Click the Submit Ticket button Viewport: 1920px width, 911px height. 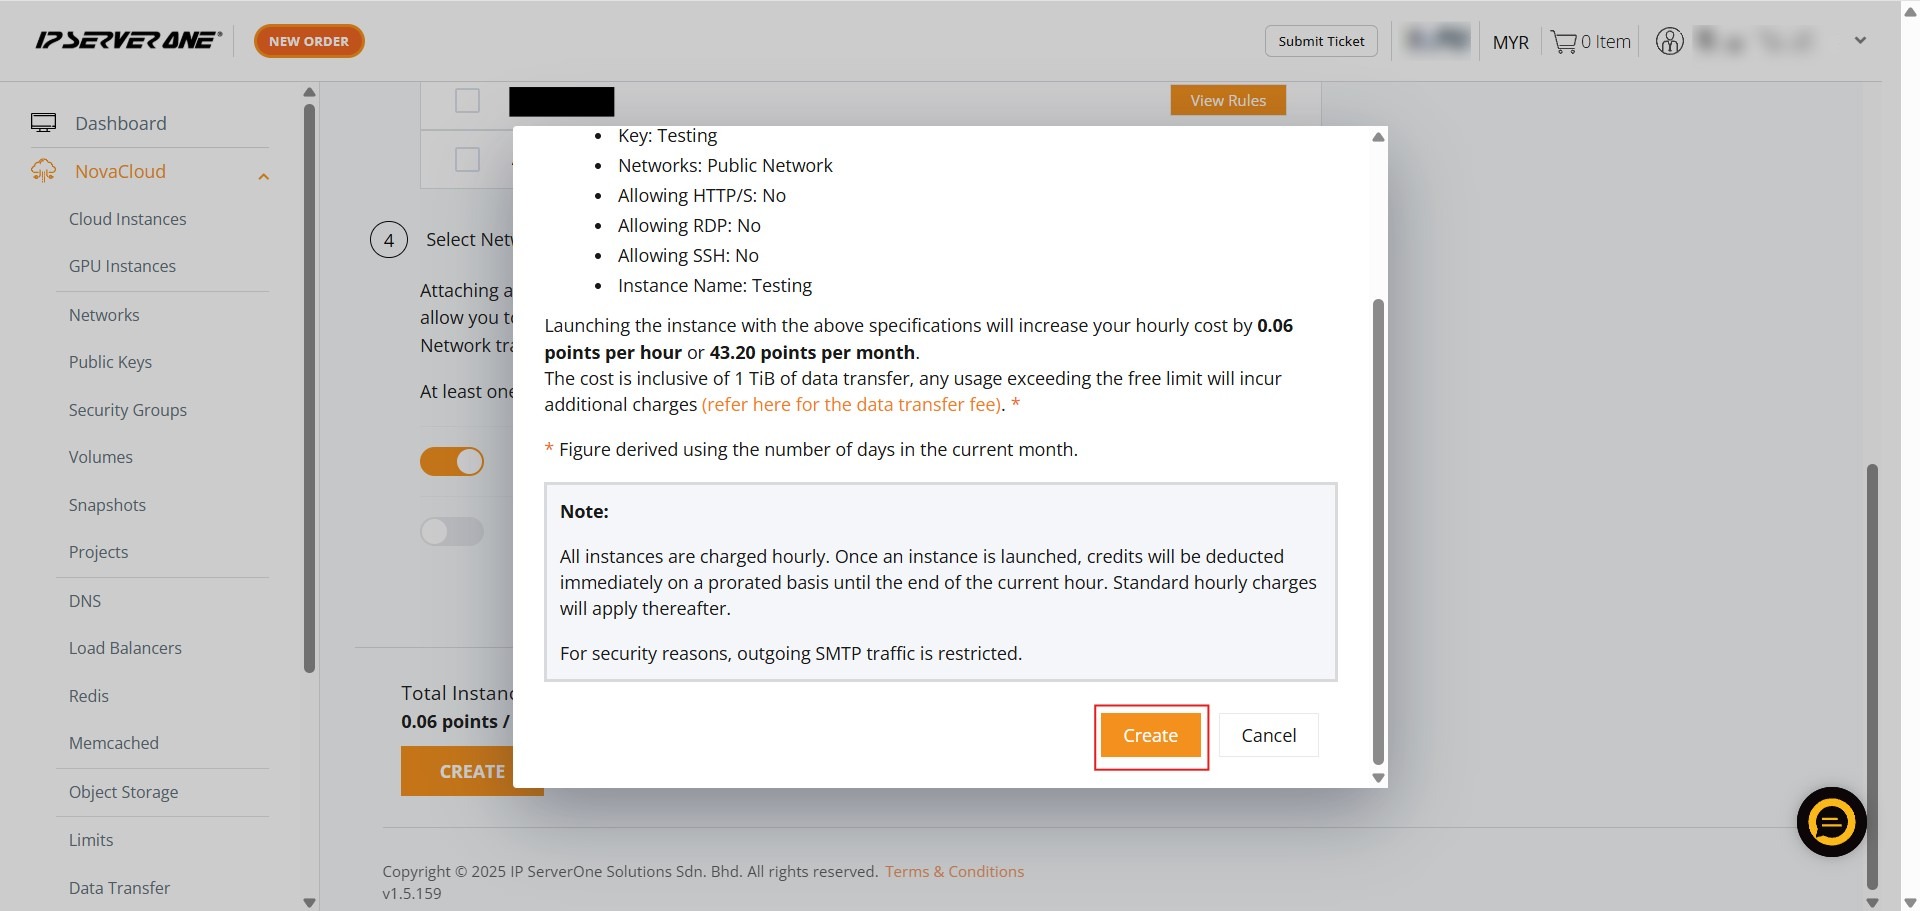(1321, 41)
